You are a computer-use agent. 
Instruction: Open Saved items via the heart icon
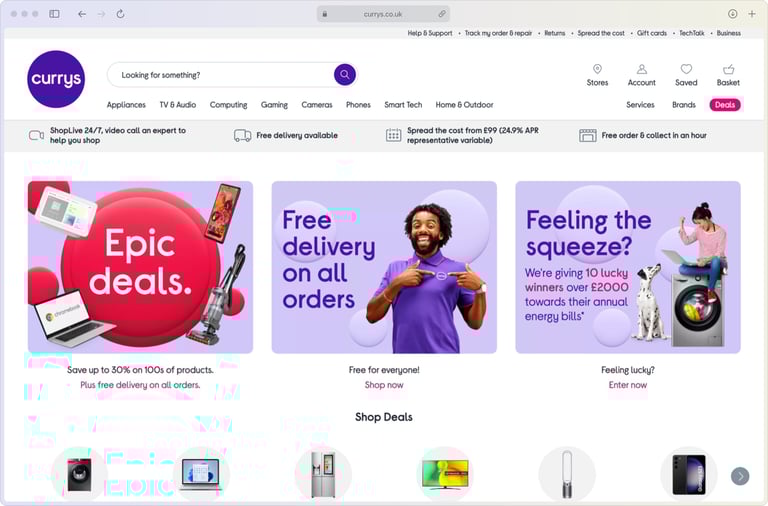[x=686, y=69]
